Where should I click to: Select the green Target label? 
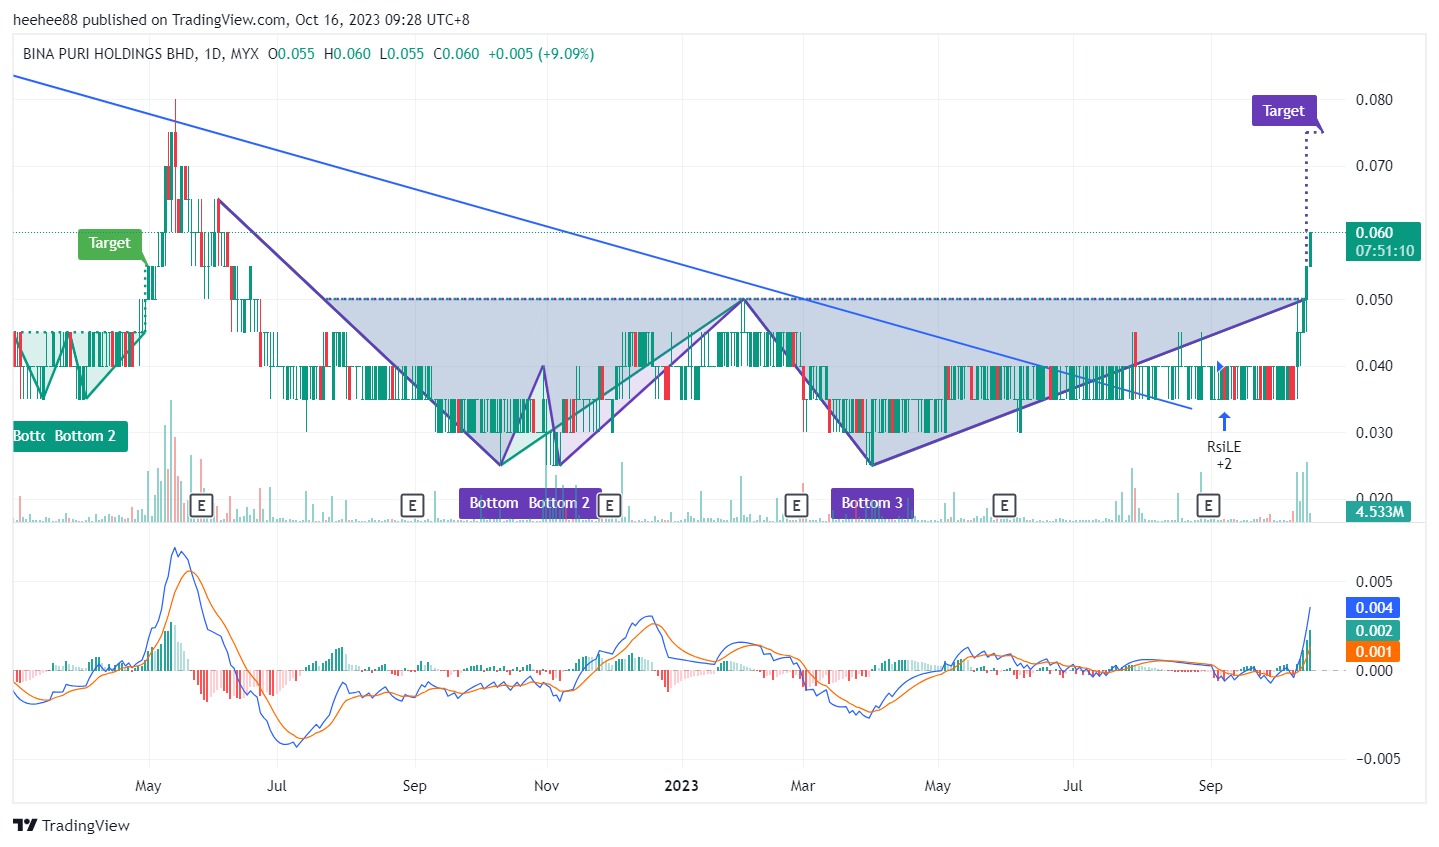[x=110, y=243]
